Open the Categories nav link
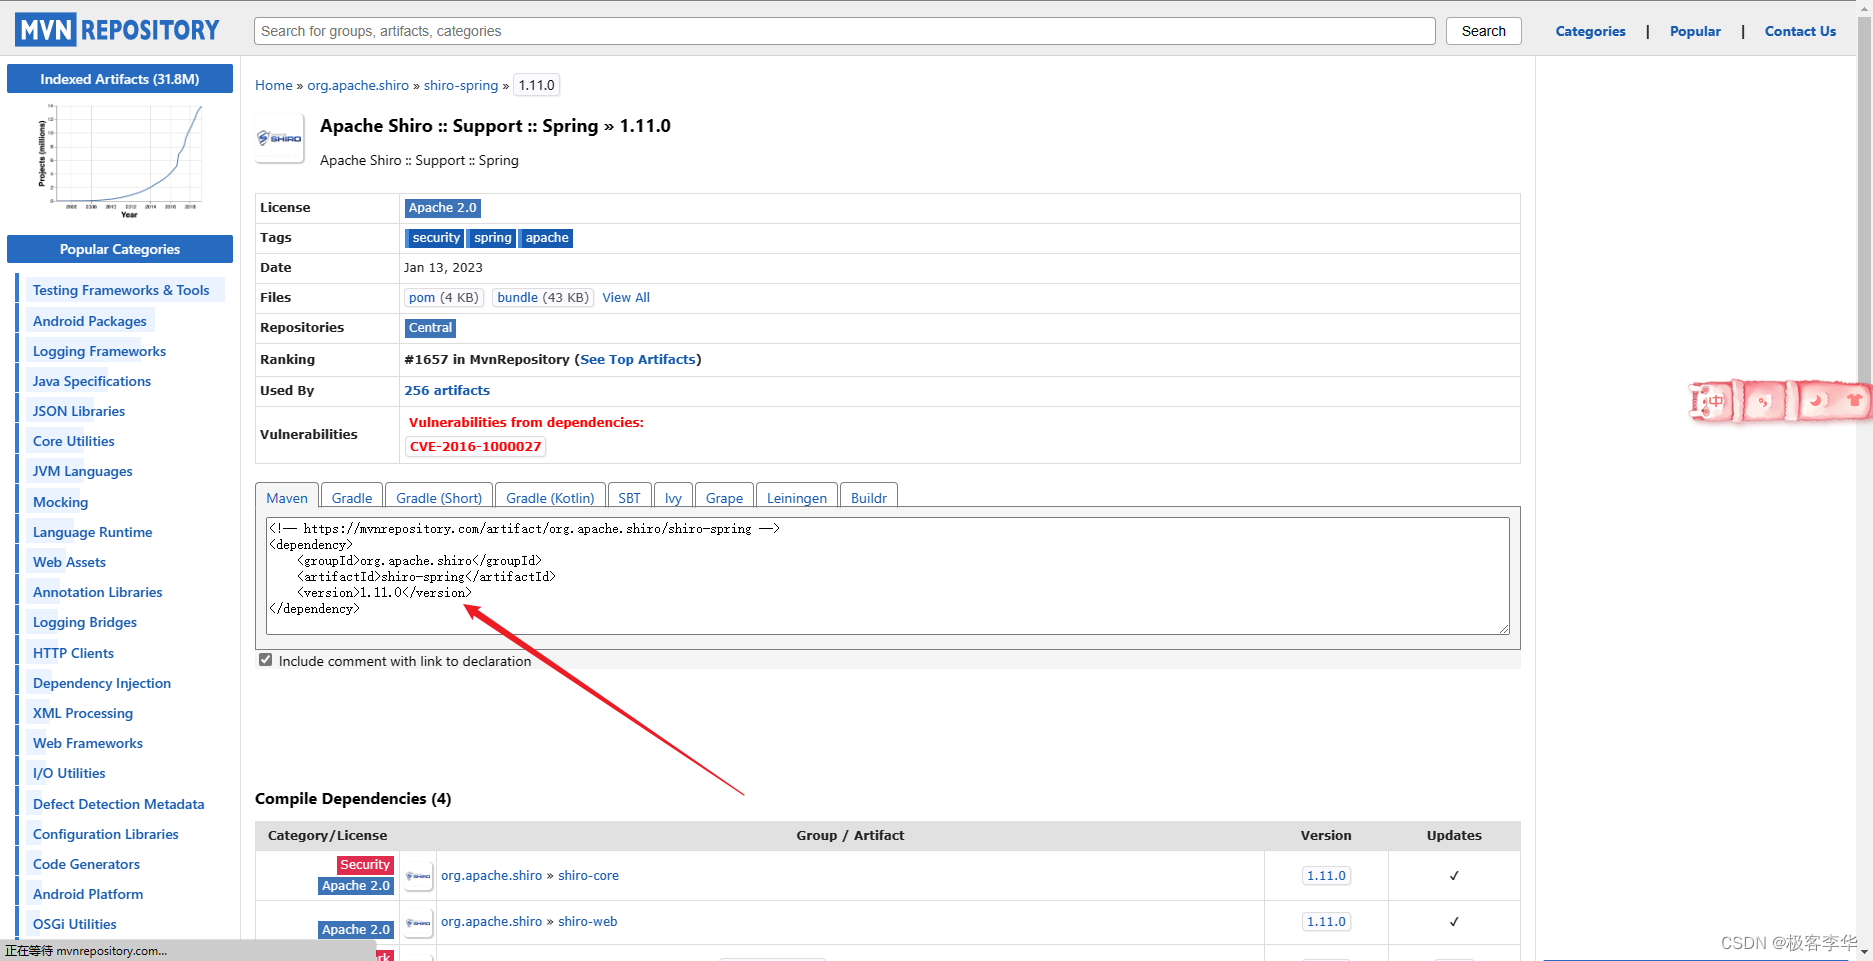1873x961 pixels. (x=1591, y=31)
